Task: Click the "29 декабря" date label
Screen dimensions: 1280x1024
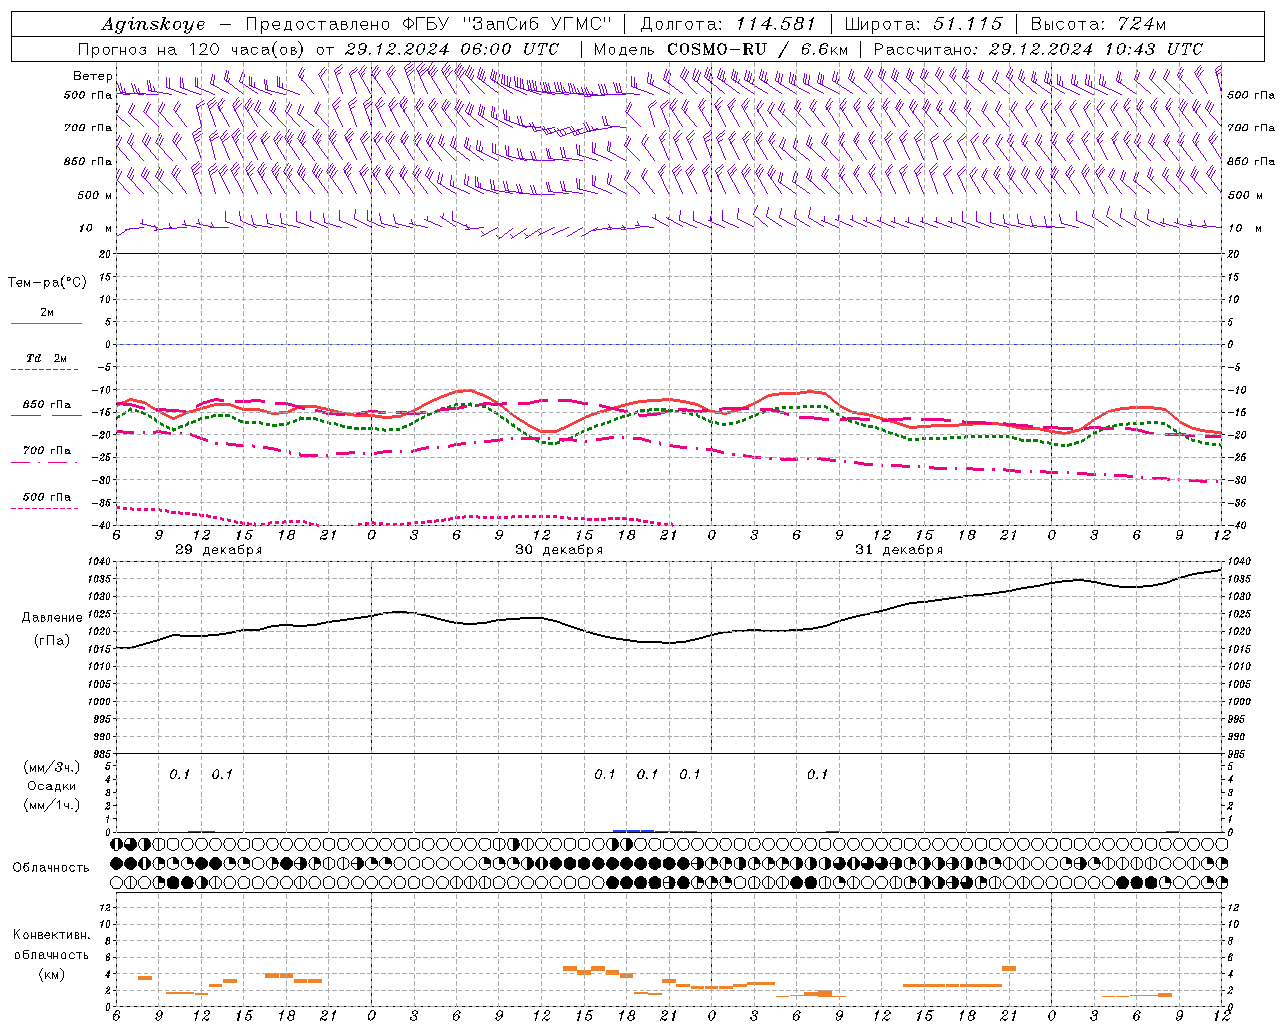Action: click(x=219, y=550)
